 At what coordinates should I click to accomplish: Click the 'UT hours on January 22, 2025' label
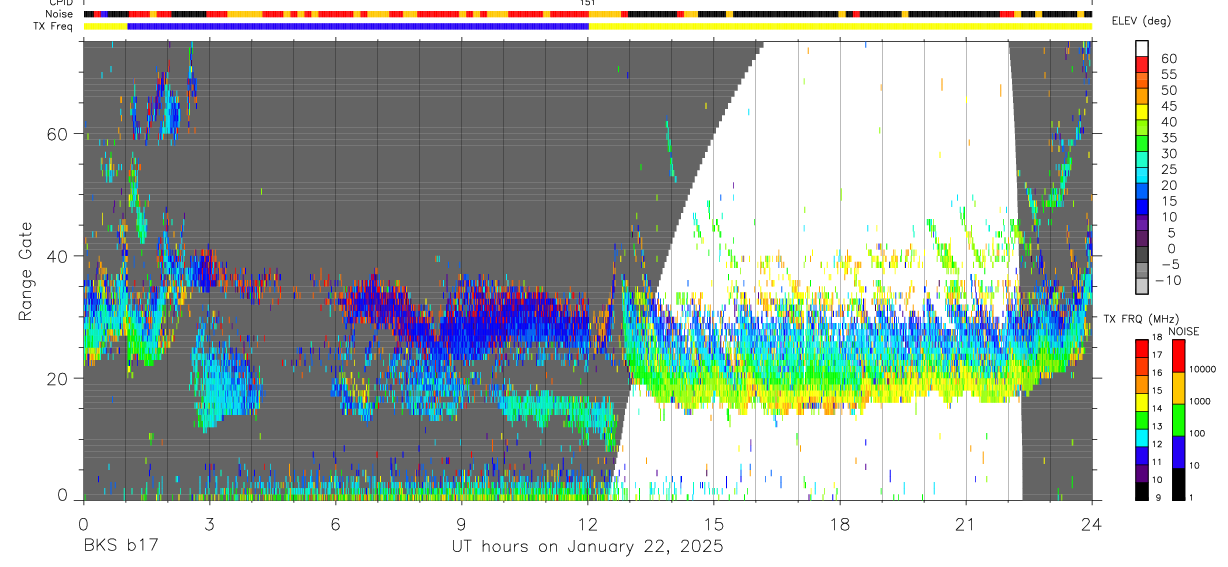pyautogui.click(x=586, y=547)
